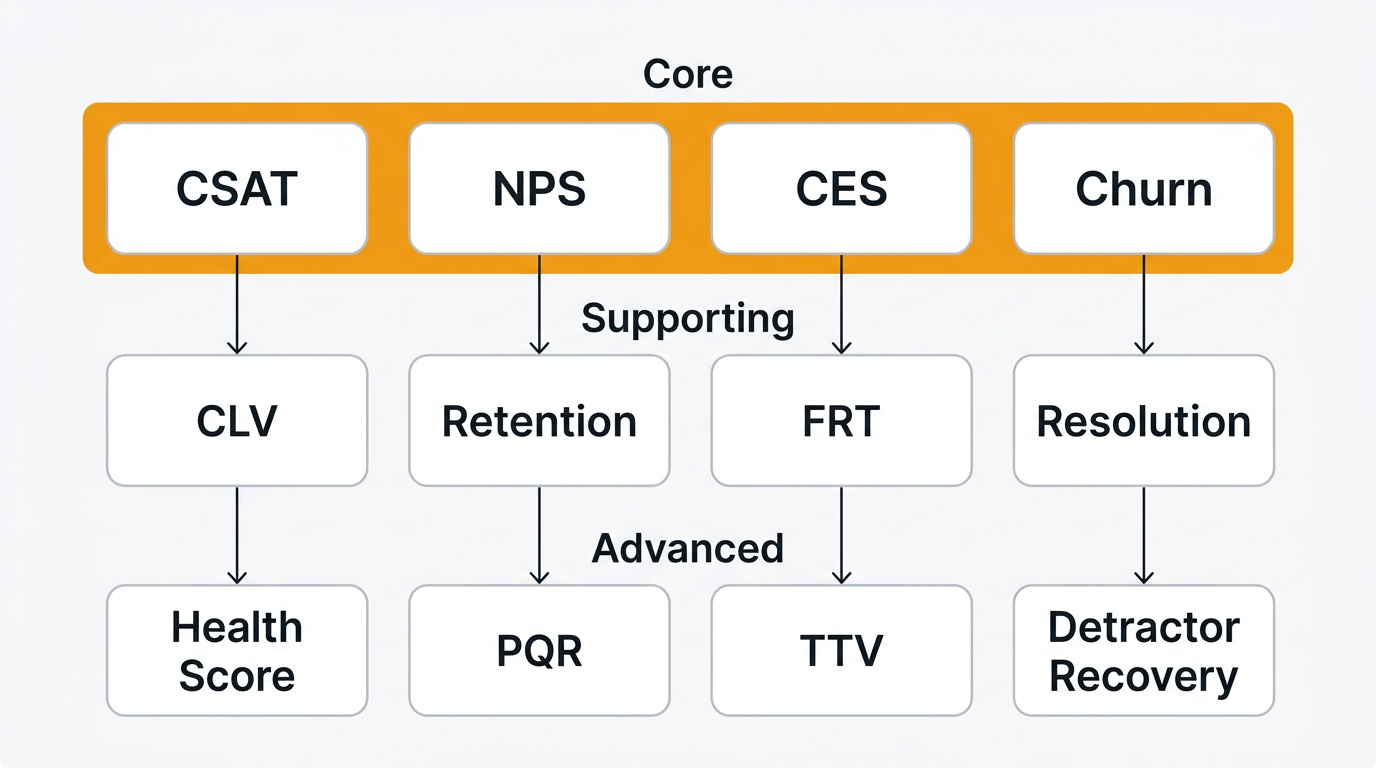This screenshot has width=1376, height=768.
Task: Select the arrow from Resolution to Detractor Recovery
Action: click(1144, 535)
